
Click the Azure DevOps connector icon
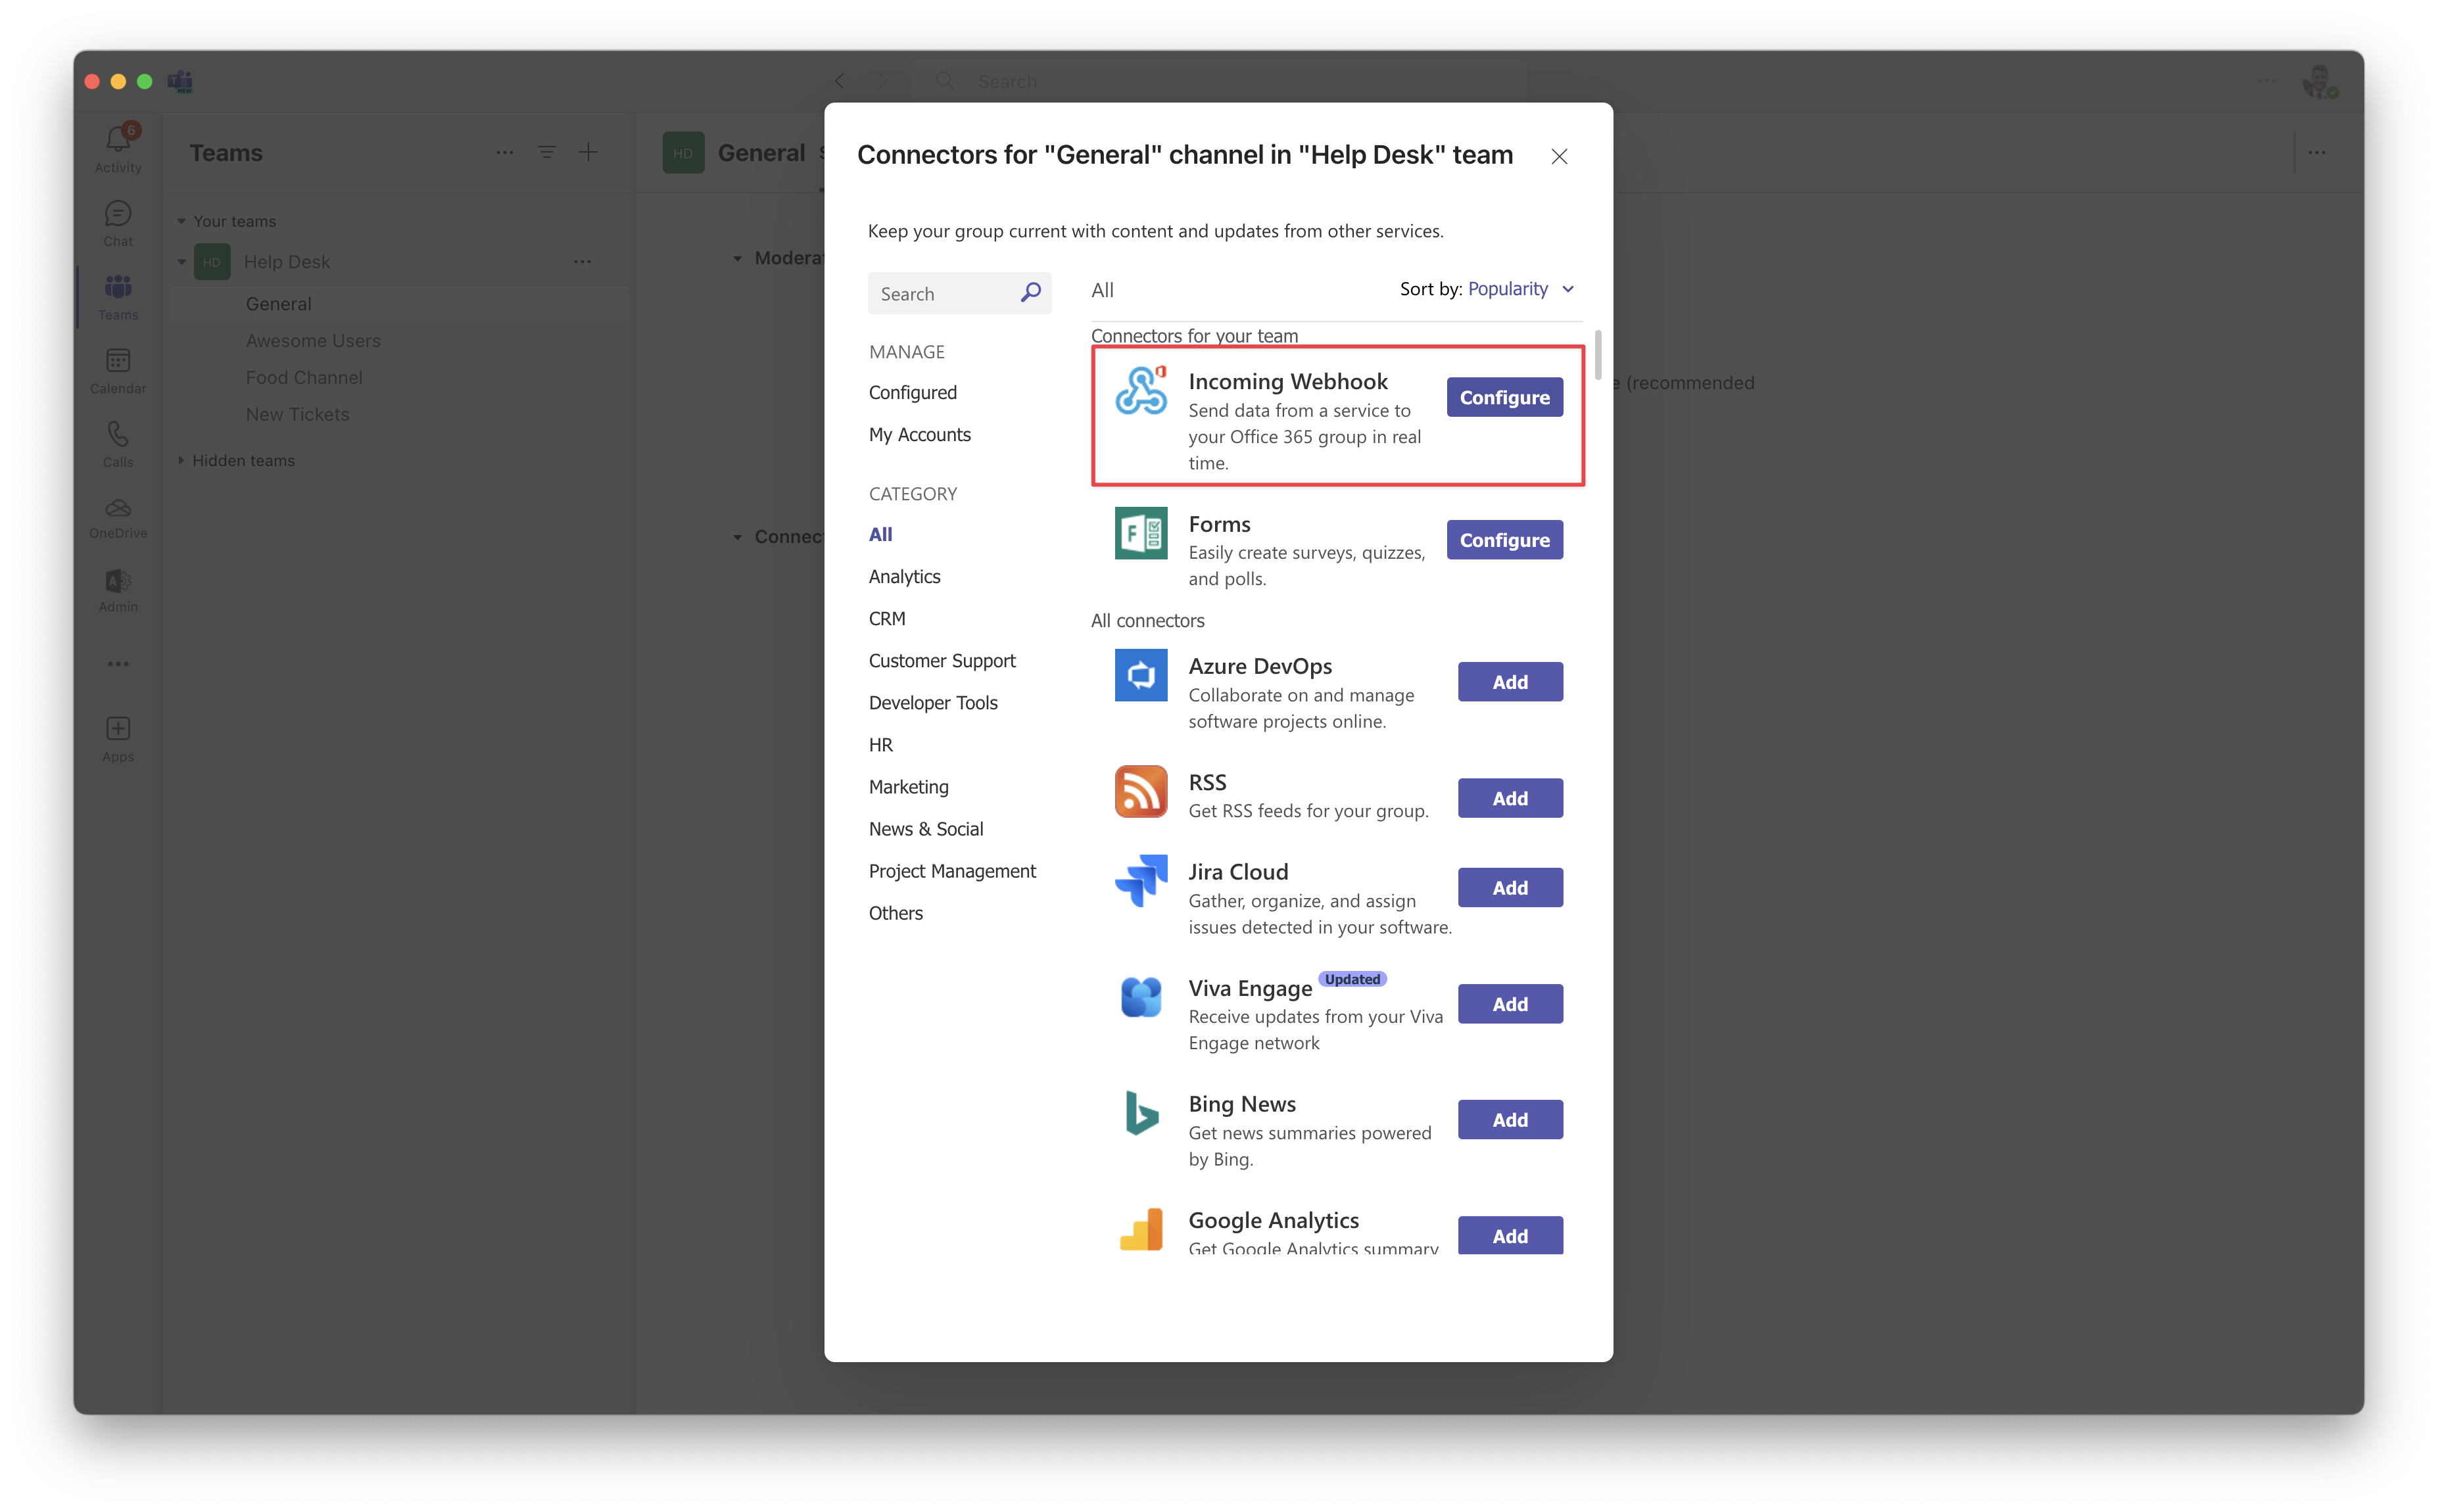click(x=1141, y=675)
